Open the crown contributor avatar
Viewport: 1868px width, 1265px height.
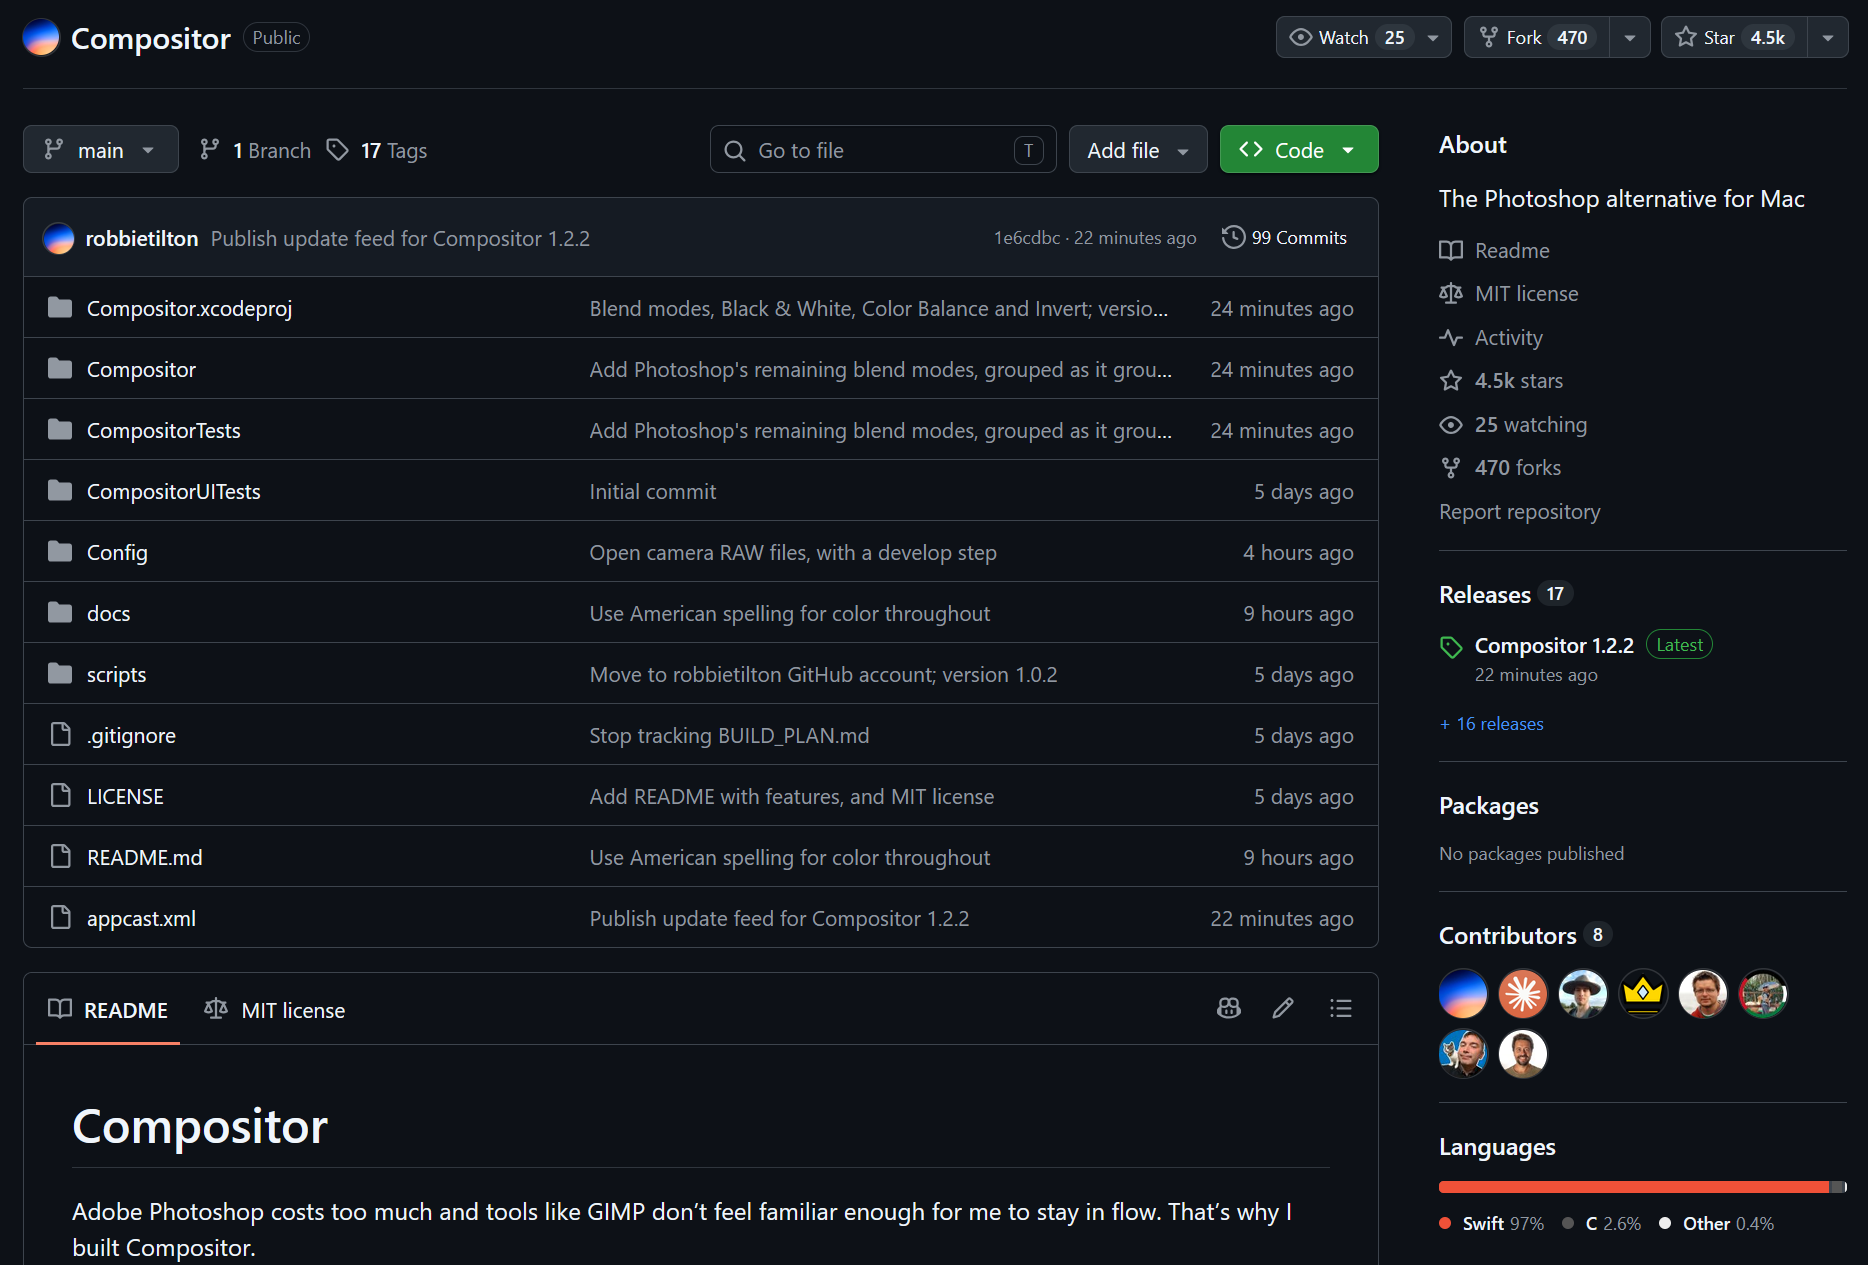click(x=1643, y=994)
